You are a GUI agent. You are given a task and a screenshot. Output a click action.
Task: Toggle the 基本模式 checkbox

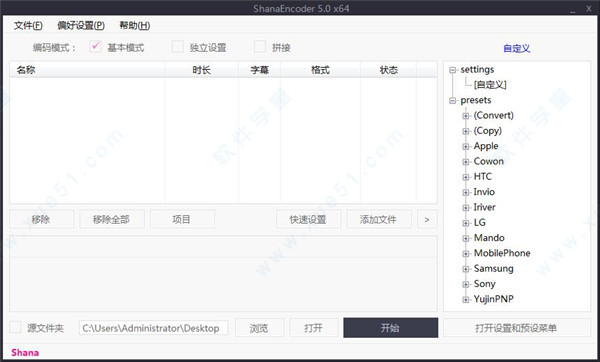click(95, 47)
